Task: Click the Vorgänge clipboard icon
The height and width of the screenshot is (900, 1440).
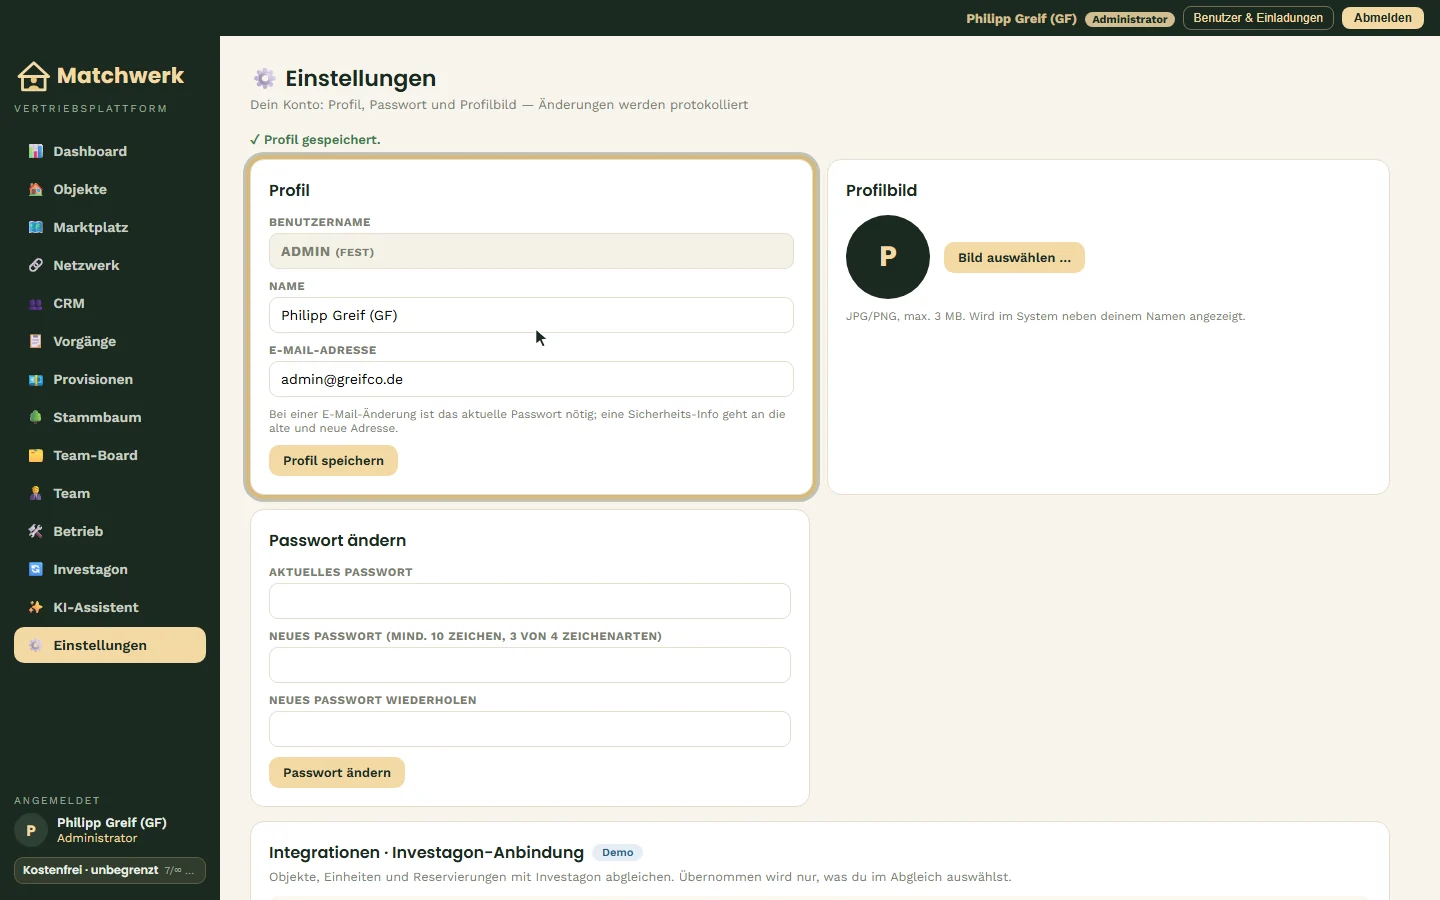Action: click(36, 341)
